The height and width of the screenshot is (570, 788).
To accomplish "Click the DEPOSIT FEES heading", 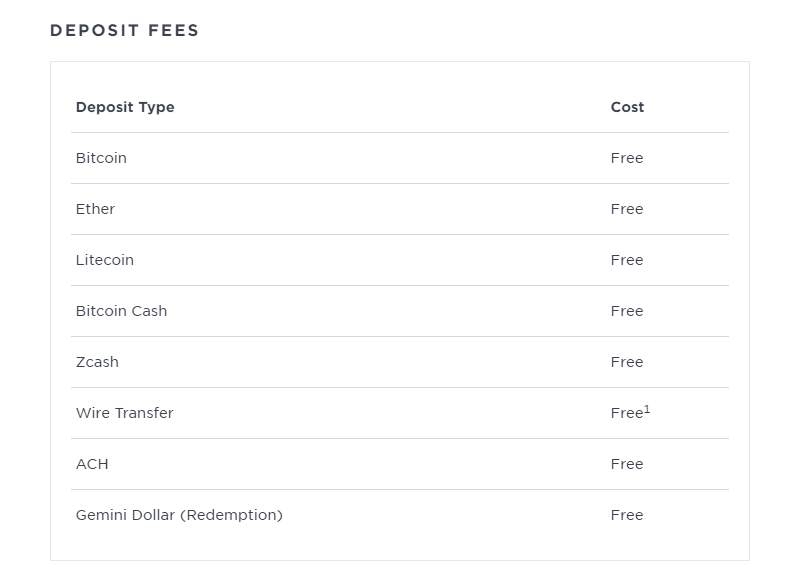I will tap(125, 30).
